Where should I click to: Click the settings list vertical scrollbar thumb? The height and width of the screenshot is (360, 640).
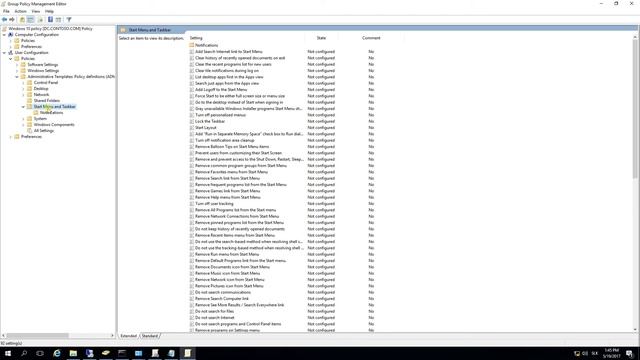[x=635, y=108]
